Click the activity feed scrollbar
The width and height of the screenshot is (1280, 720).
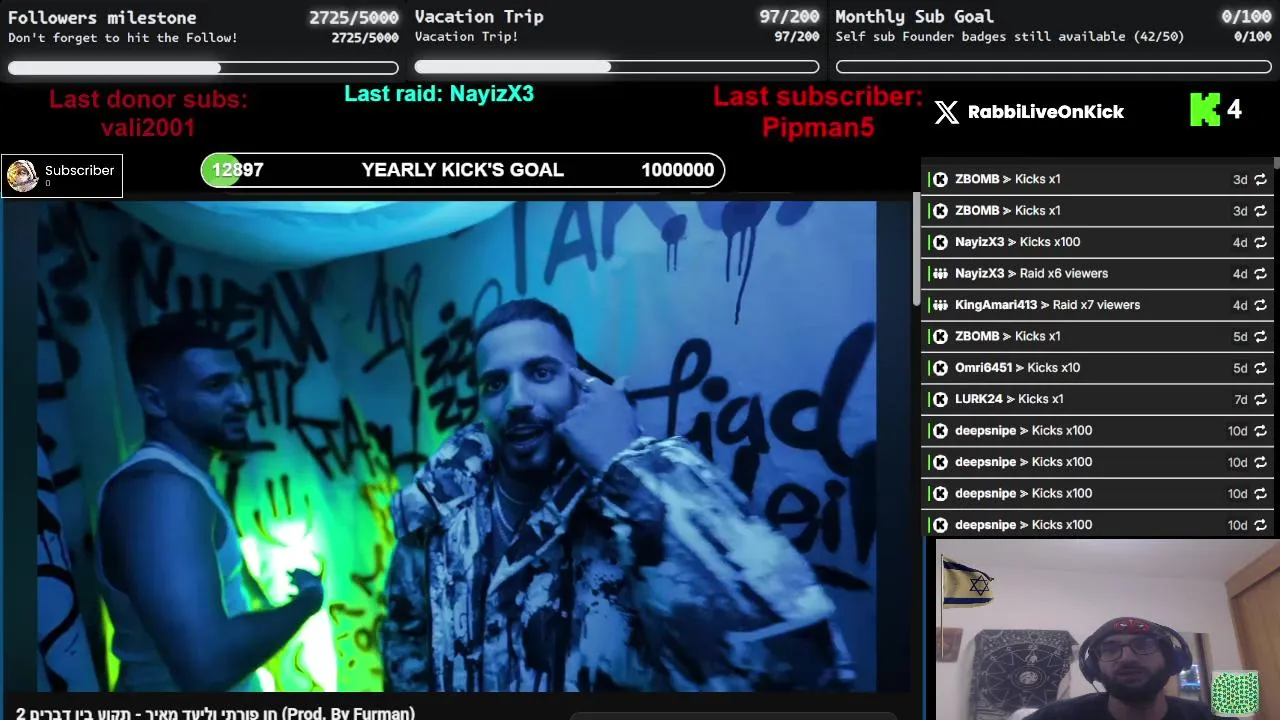pos(1275,164)
